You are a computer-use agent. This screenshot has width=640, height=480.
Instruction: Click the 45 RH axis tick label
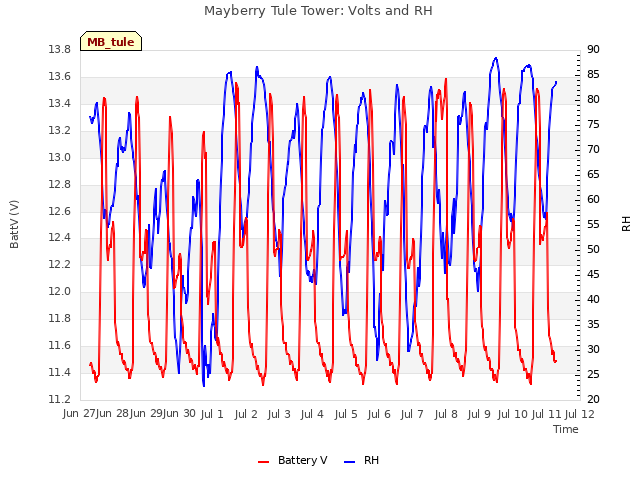[593, 274]
